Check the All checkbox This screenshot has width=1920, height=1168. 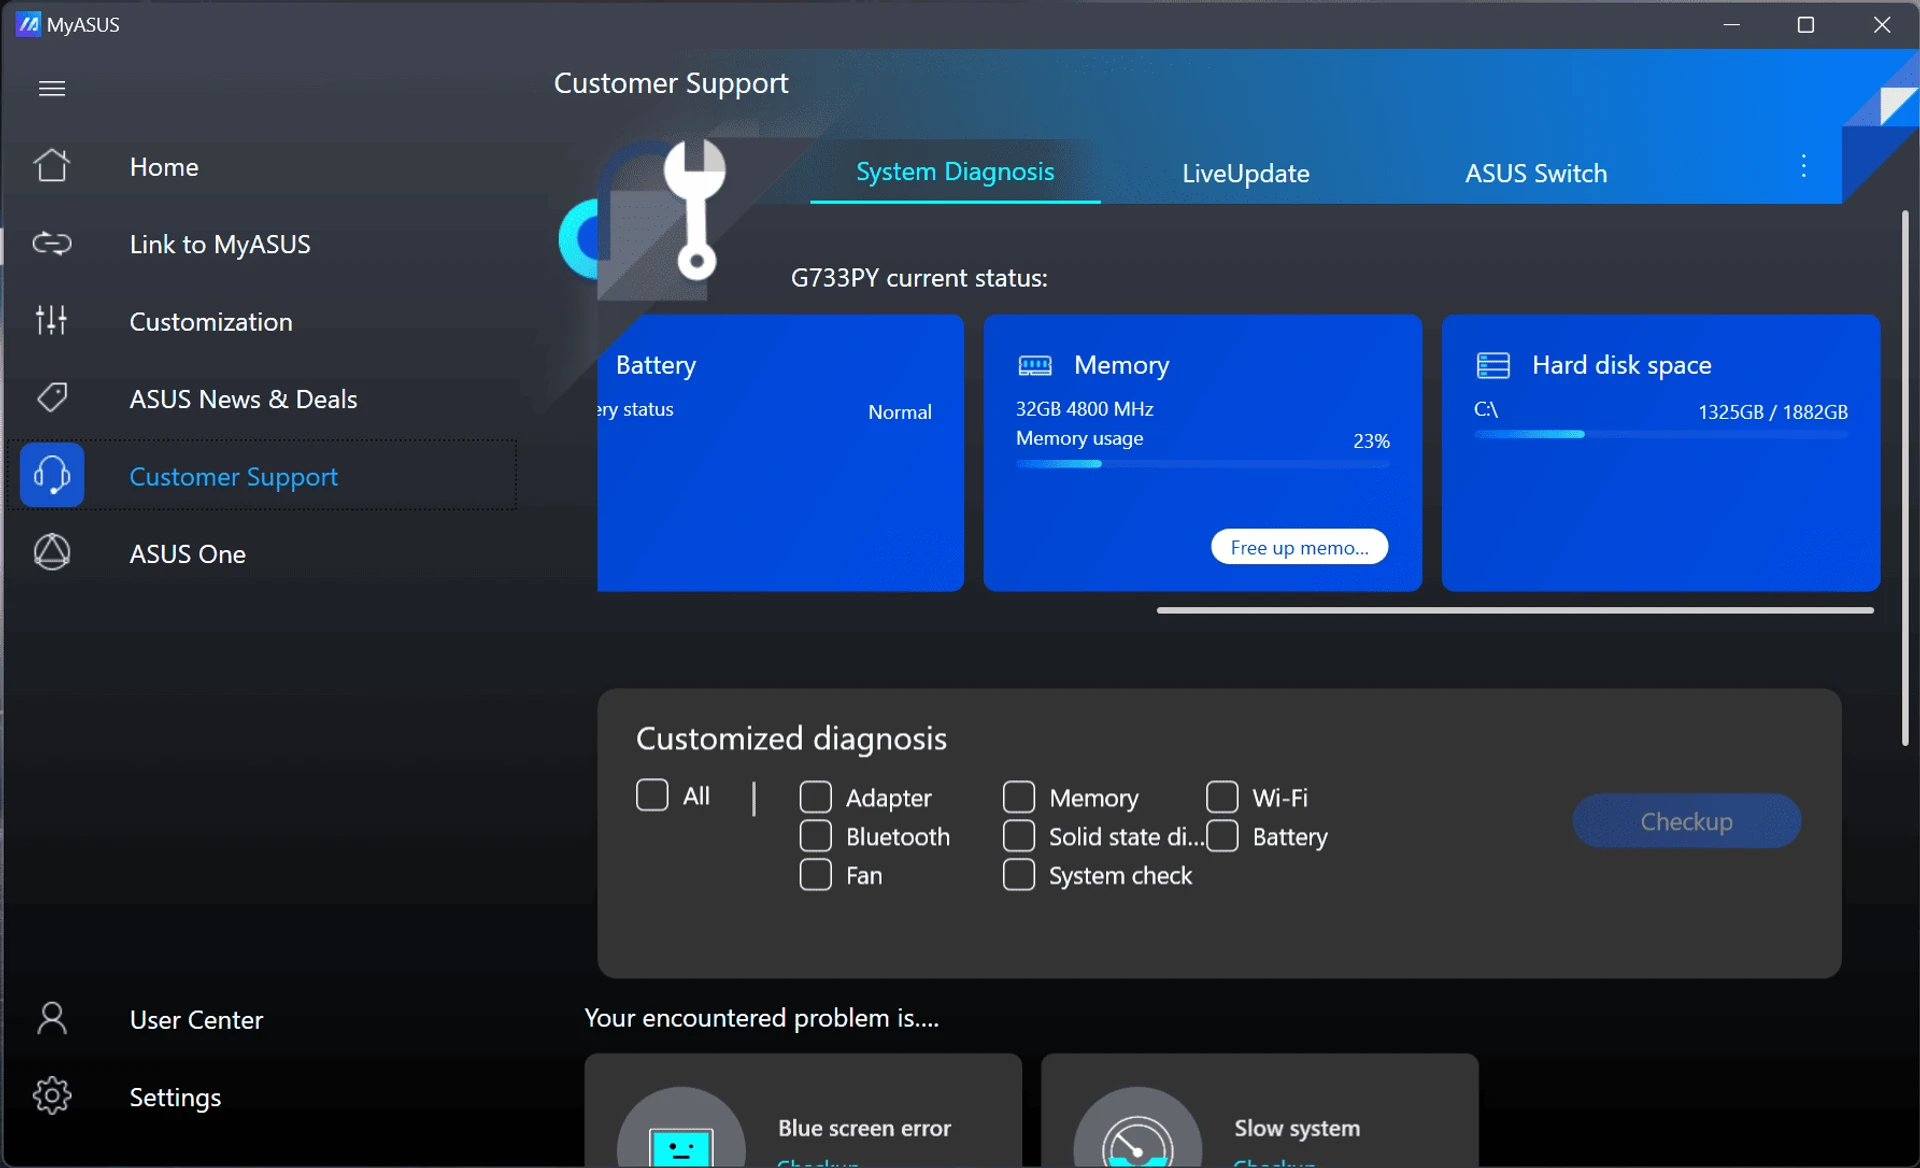pyautogui.click(x=652, y=795)
